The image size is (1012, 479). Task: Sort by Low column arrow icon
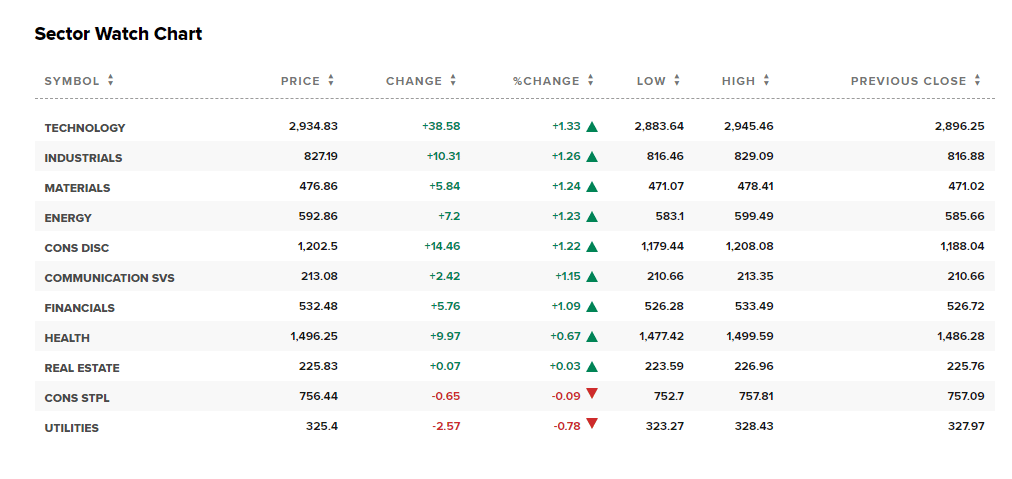677,81
